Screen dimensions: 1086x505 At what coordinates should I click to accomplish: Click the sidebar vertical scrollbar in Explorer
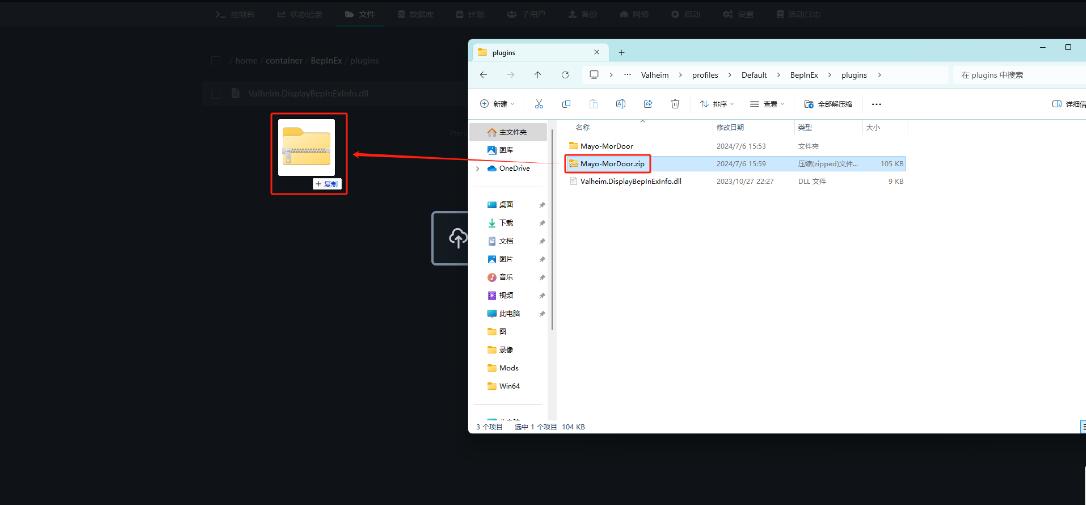point(552,229)
